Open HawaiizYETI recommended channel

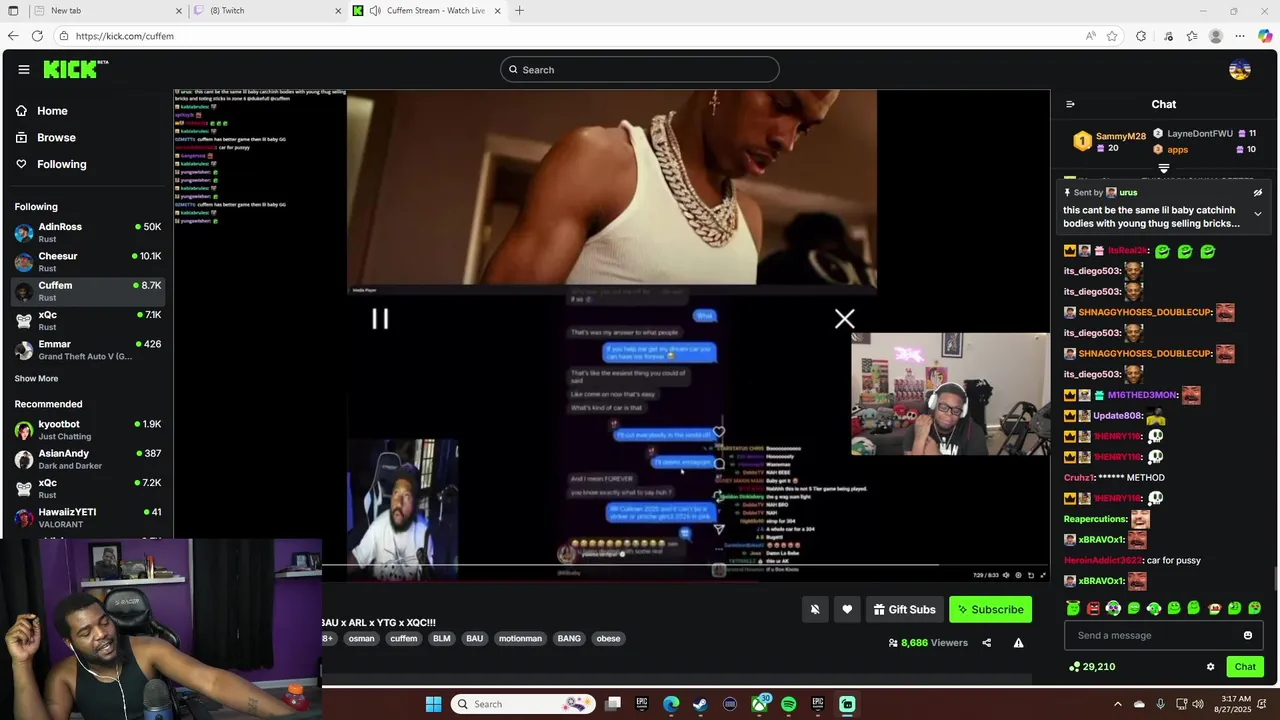point(88,518)
